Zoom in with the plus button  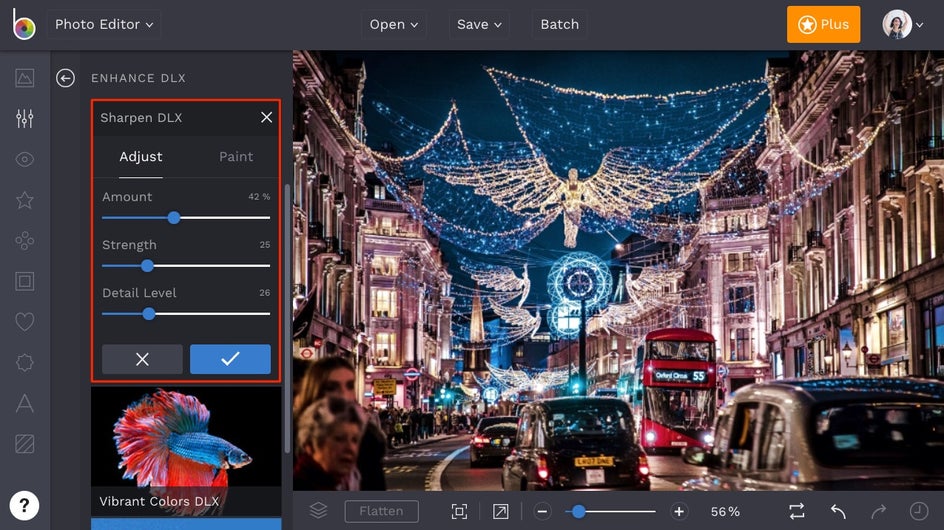(x=679, y=511)
